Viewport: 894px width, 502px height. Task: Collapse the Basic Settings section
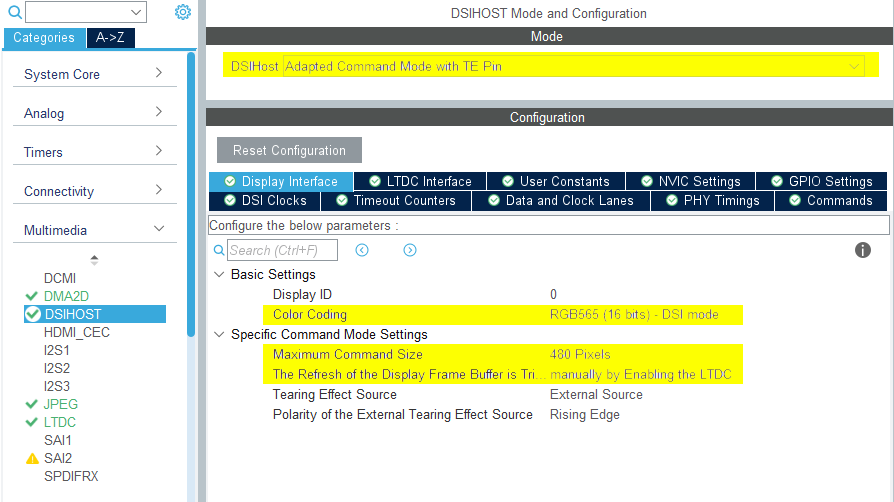[x=219, y=274]
